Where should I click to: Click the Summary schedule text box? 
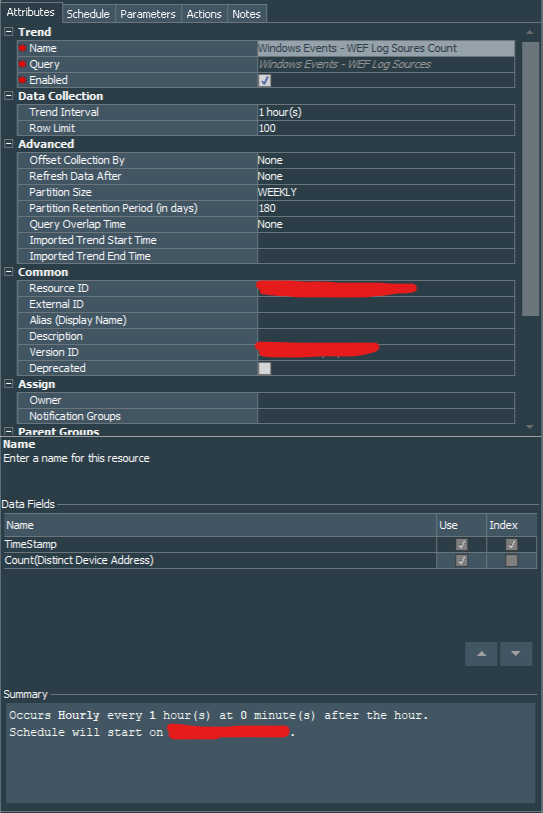[x=270, y=753]
